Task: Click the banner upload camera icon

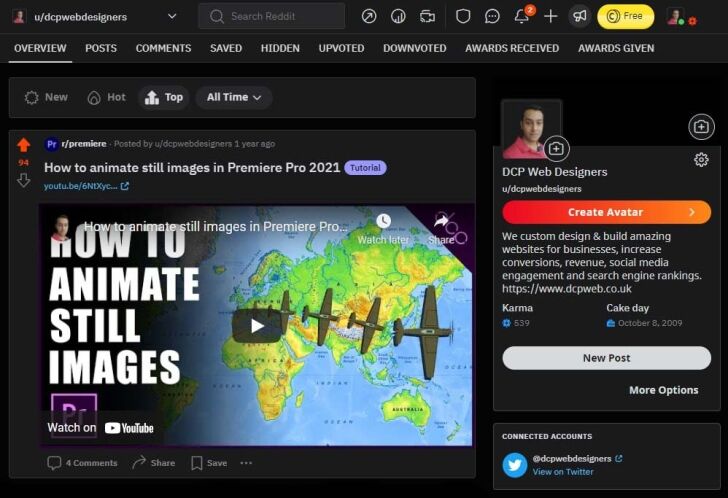Action: (x=701, y=126)
